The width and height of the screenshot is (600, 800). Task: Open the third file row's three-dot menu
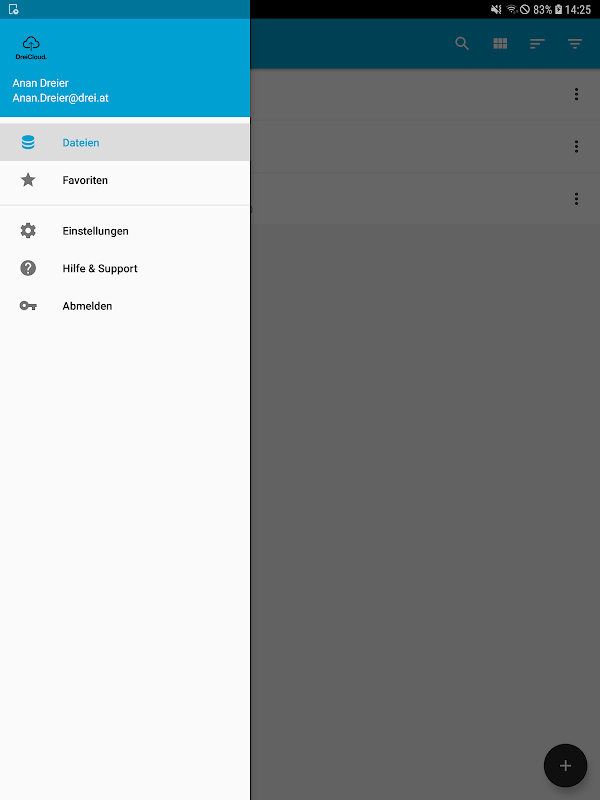click(x=577, y=199)
